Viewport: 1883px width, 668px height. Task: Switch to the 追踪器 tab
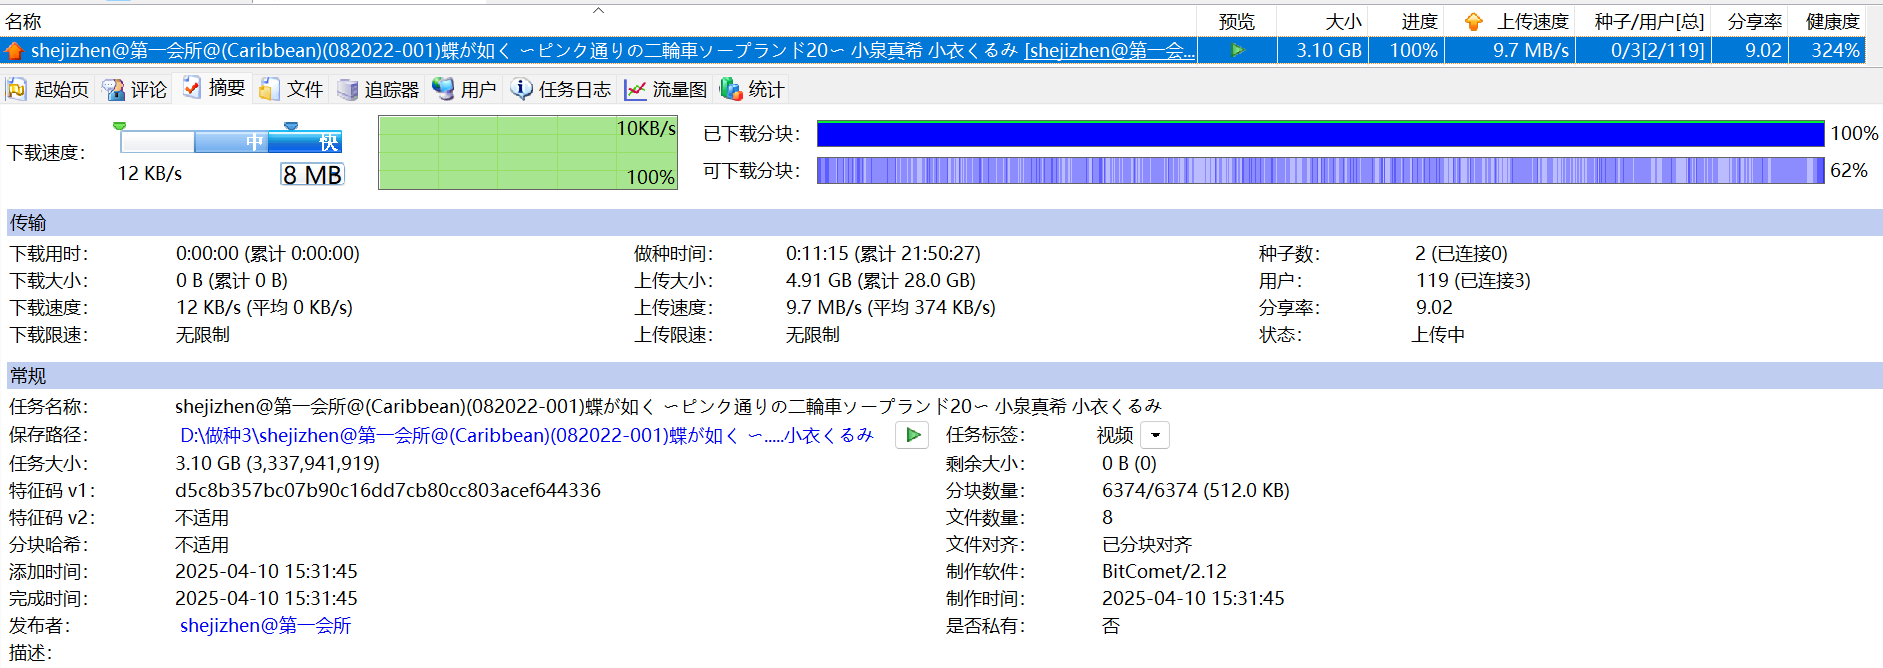pyautogui.click(x=378, y=89)
